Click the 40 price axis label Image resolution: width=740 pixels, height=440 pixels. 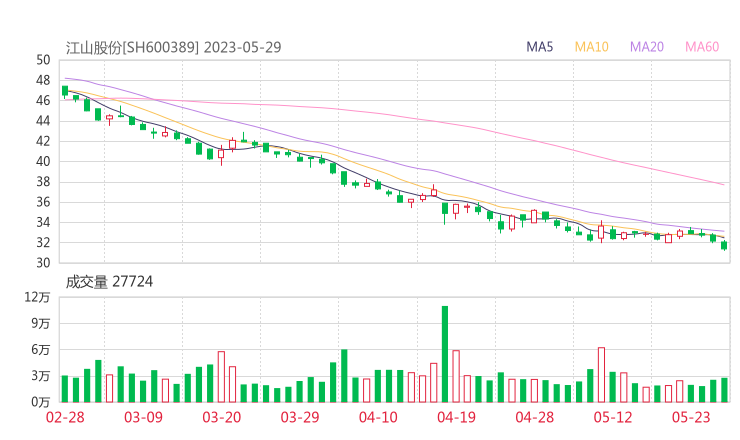[43, 161]
